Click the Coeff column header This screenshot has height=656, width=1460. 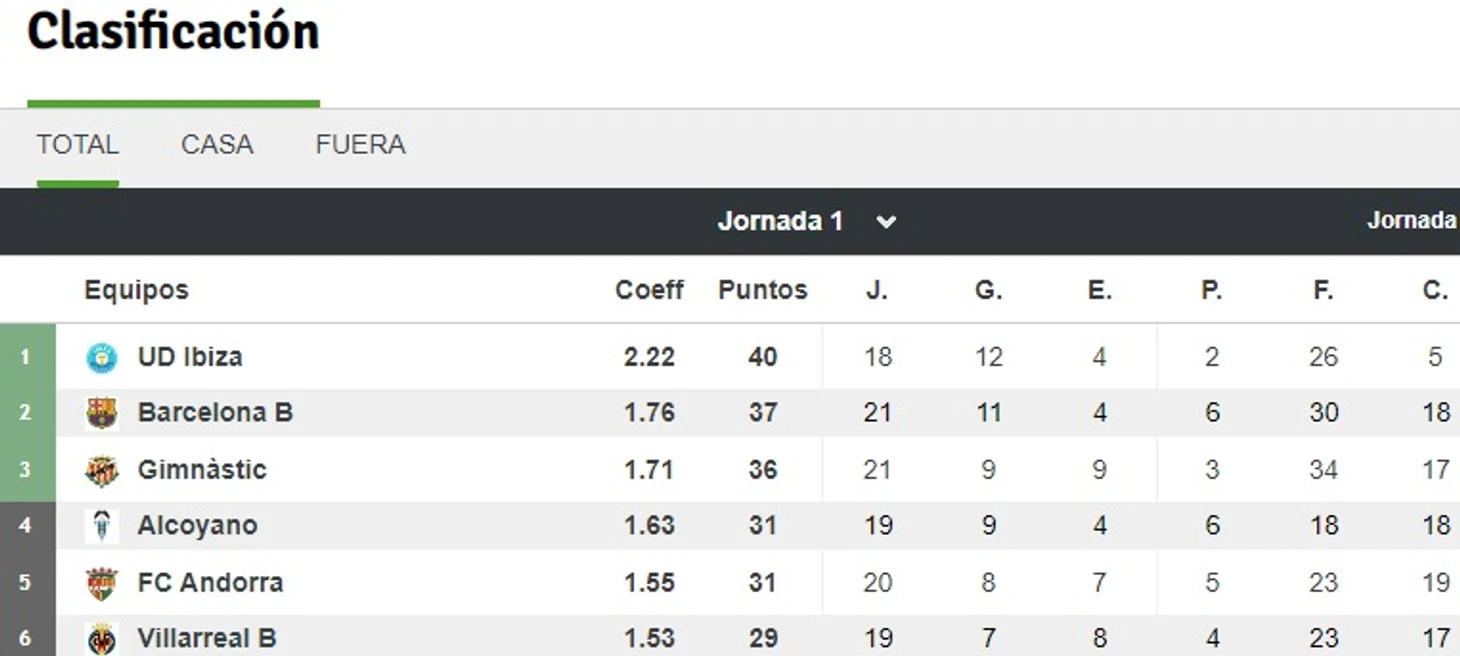click(x=649, y=290)
